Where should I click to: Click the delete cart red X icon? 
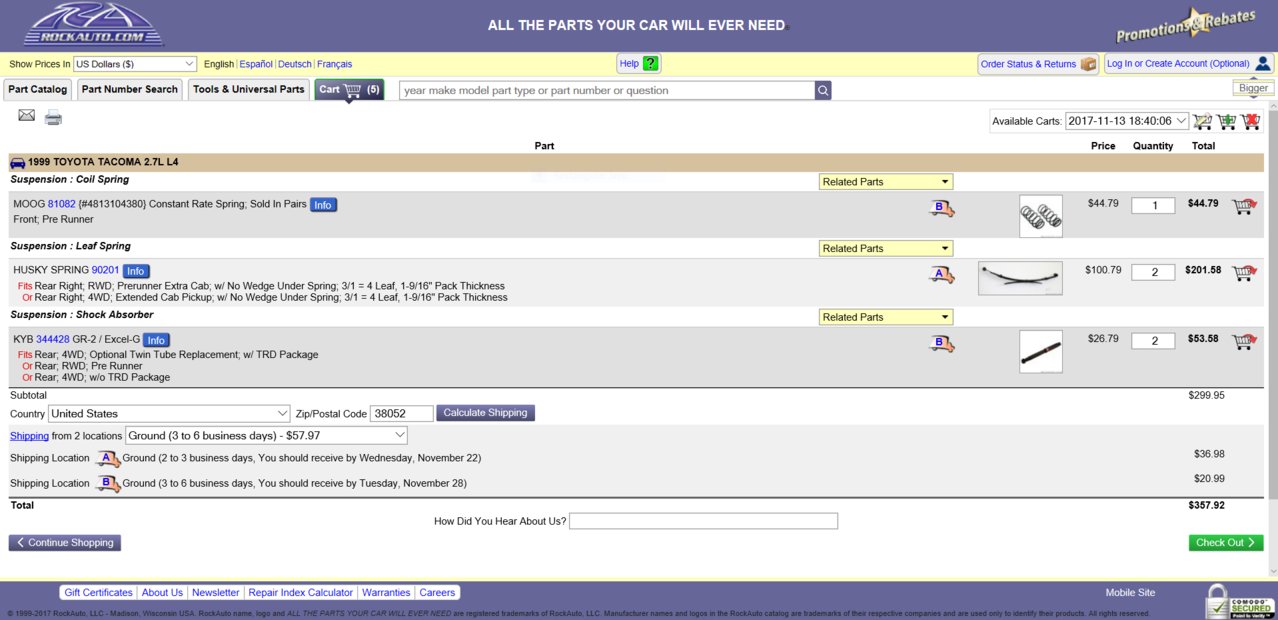(1251, 121)
